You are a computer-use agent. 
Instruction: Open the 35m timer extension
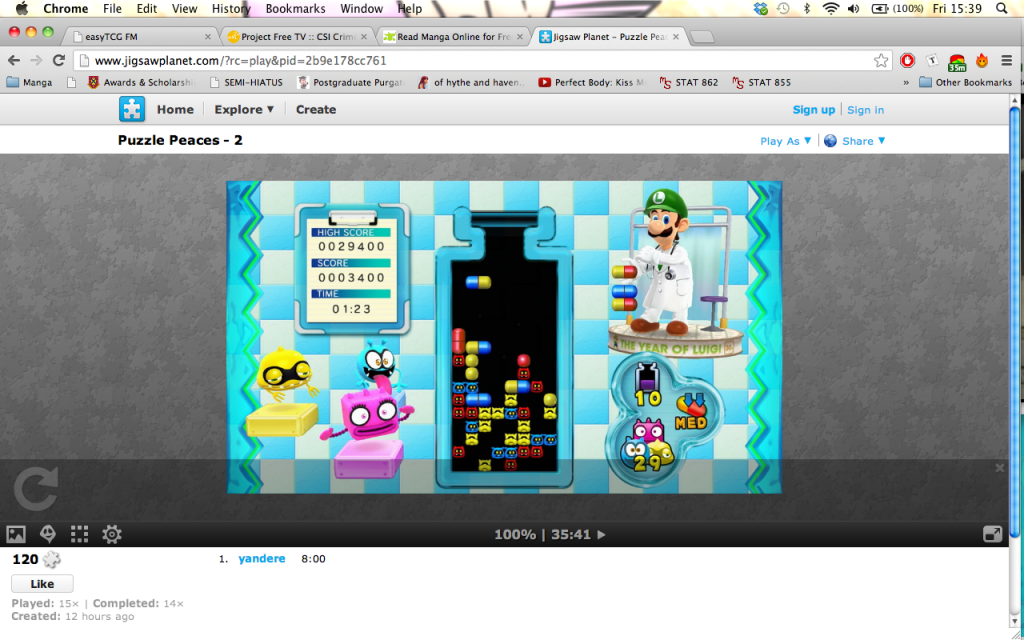coord(957,62)
